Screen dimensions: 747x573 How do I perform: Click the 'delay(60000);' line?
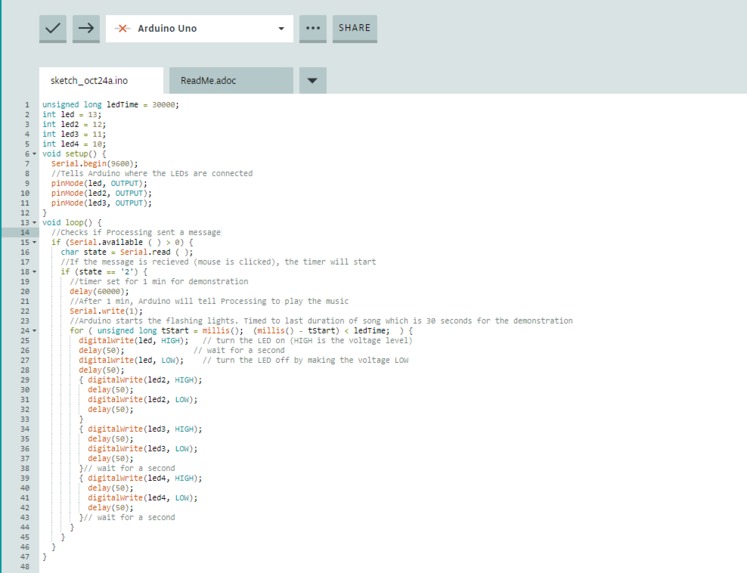[99, 292]
